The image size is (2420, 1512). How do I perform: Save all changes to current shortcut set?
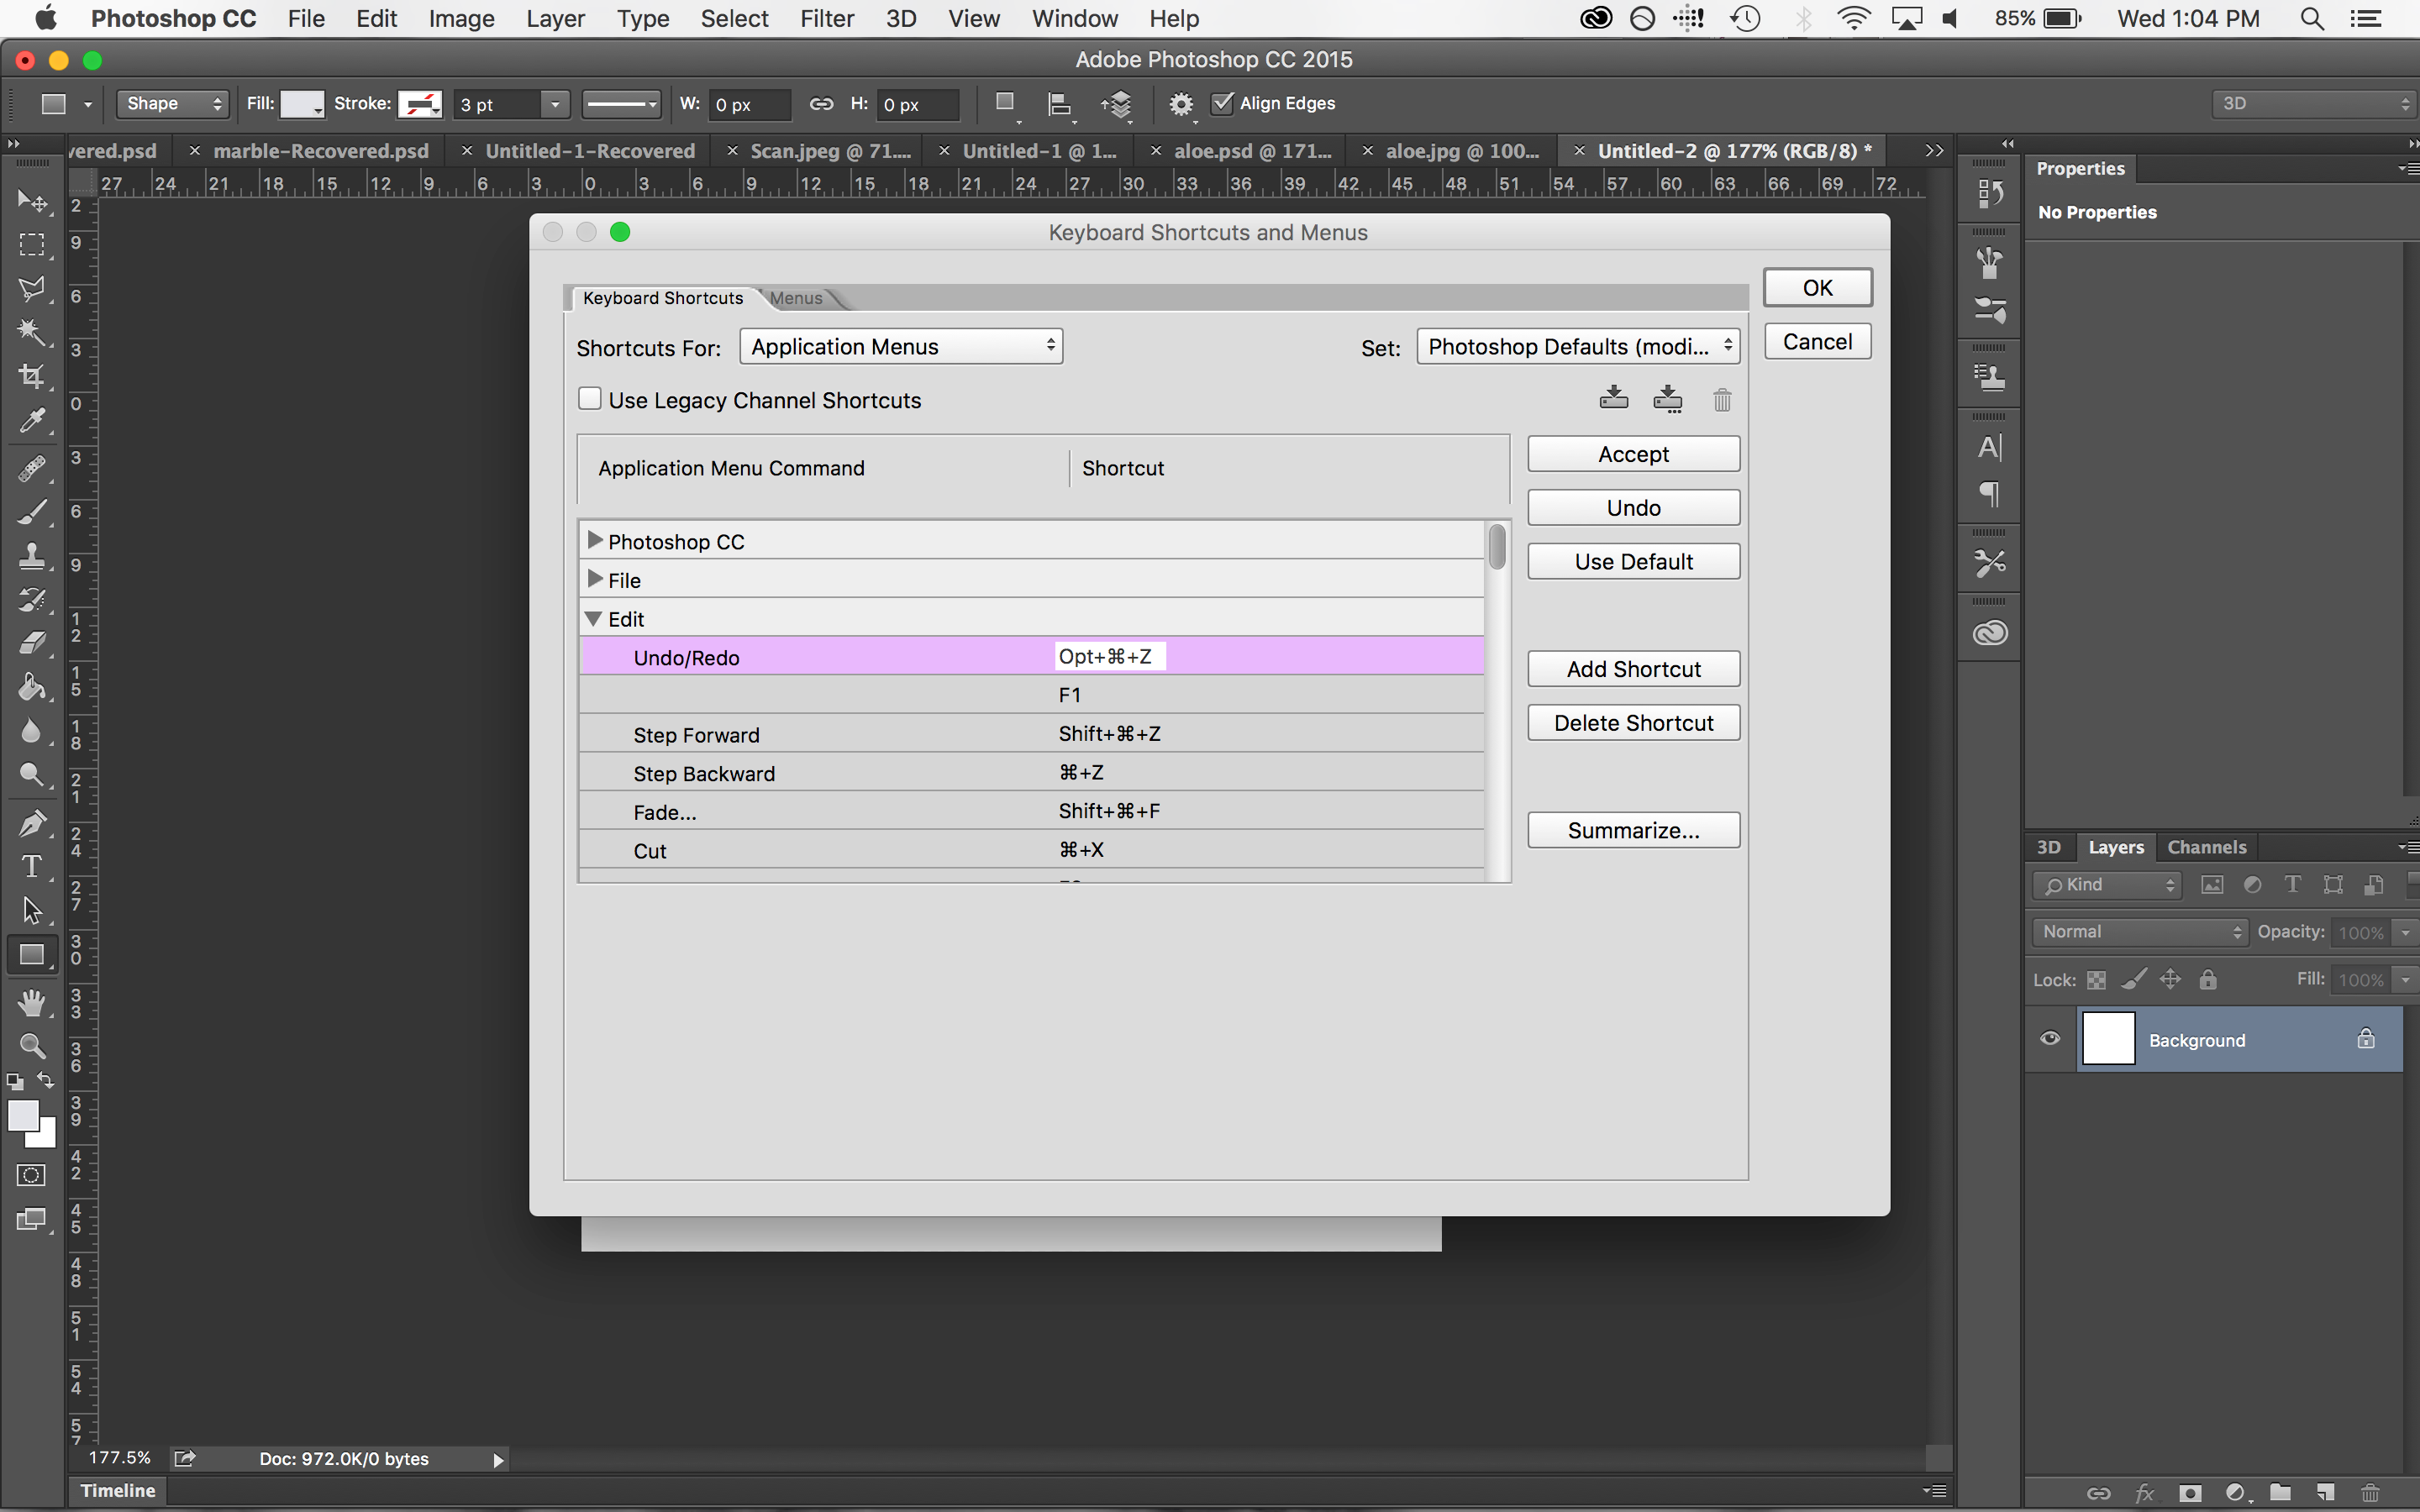tap(1613, 399)
